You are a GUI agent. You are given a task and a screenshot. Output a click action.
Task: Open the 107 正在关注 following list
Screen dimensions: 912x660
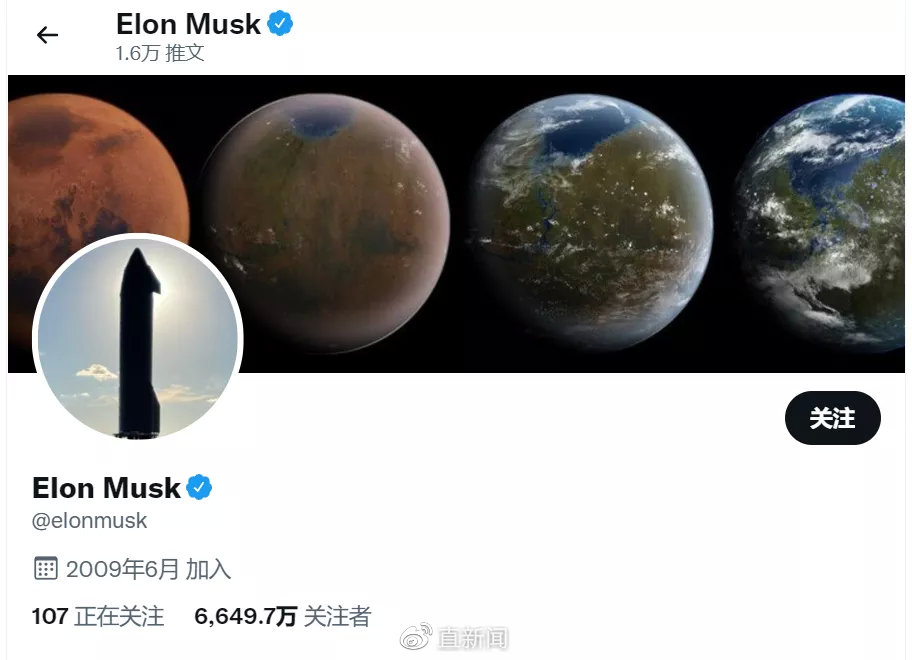coord(98,616)
